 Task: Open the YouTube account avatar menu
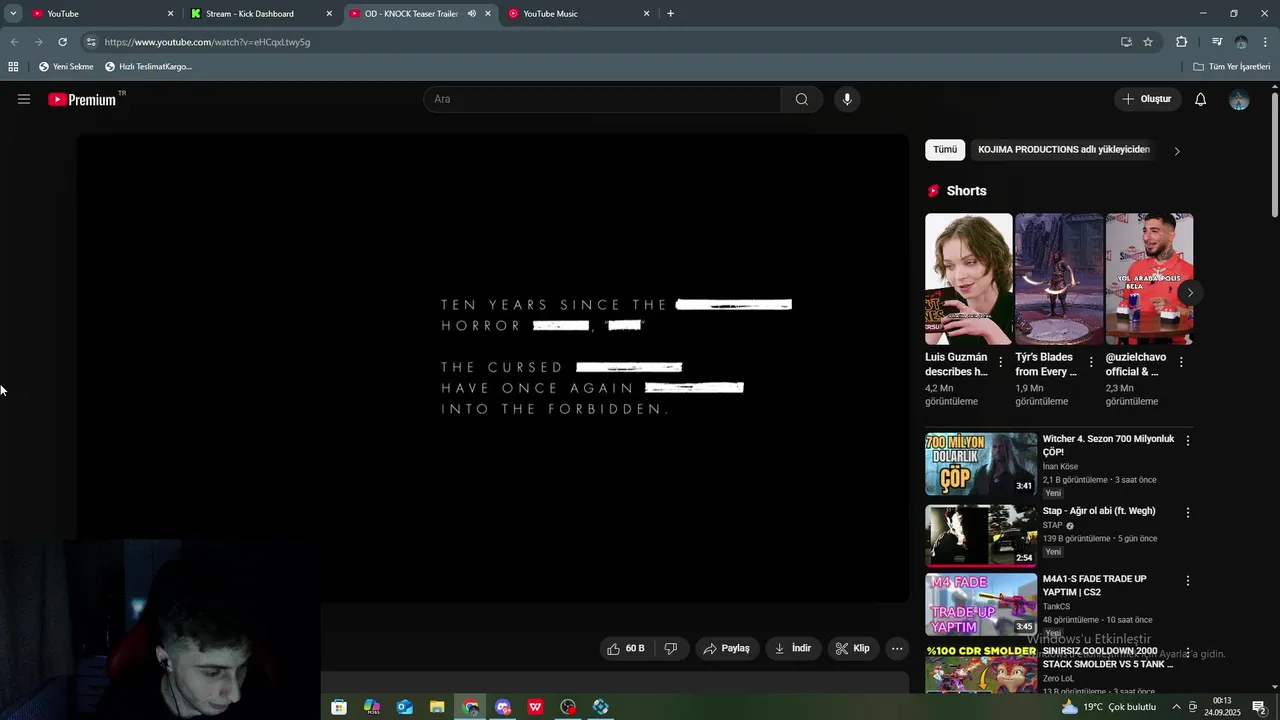pyautogui.click(x=1239, y=99)
